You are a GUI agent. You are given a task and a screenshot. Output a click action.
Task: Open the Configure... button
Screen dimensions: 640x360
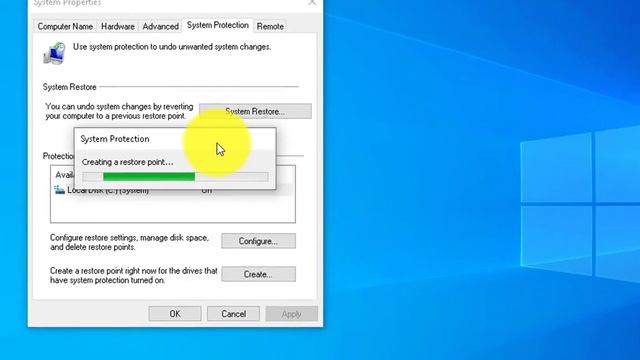point(258,241)
